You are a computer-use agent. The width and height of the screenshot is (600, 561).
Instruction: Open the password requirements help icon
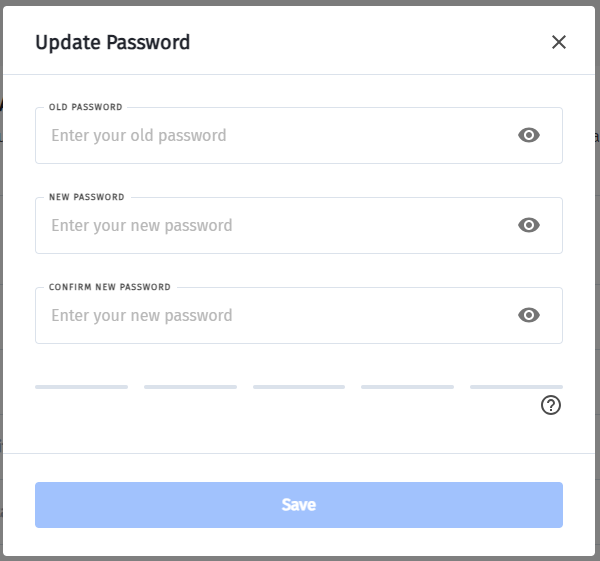pos(551,405)
